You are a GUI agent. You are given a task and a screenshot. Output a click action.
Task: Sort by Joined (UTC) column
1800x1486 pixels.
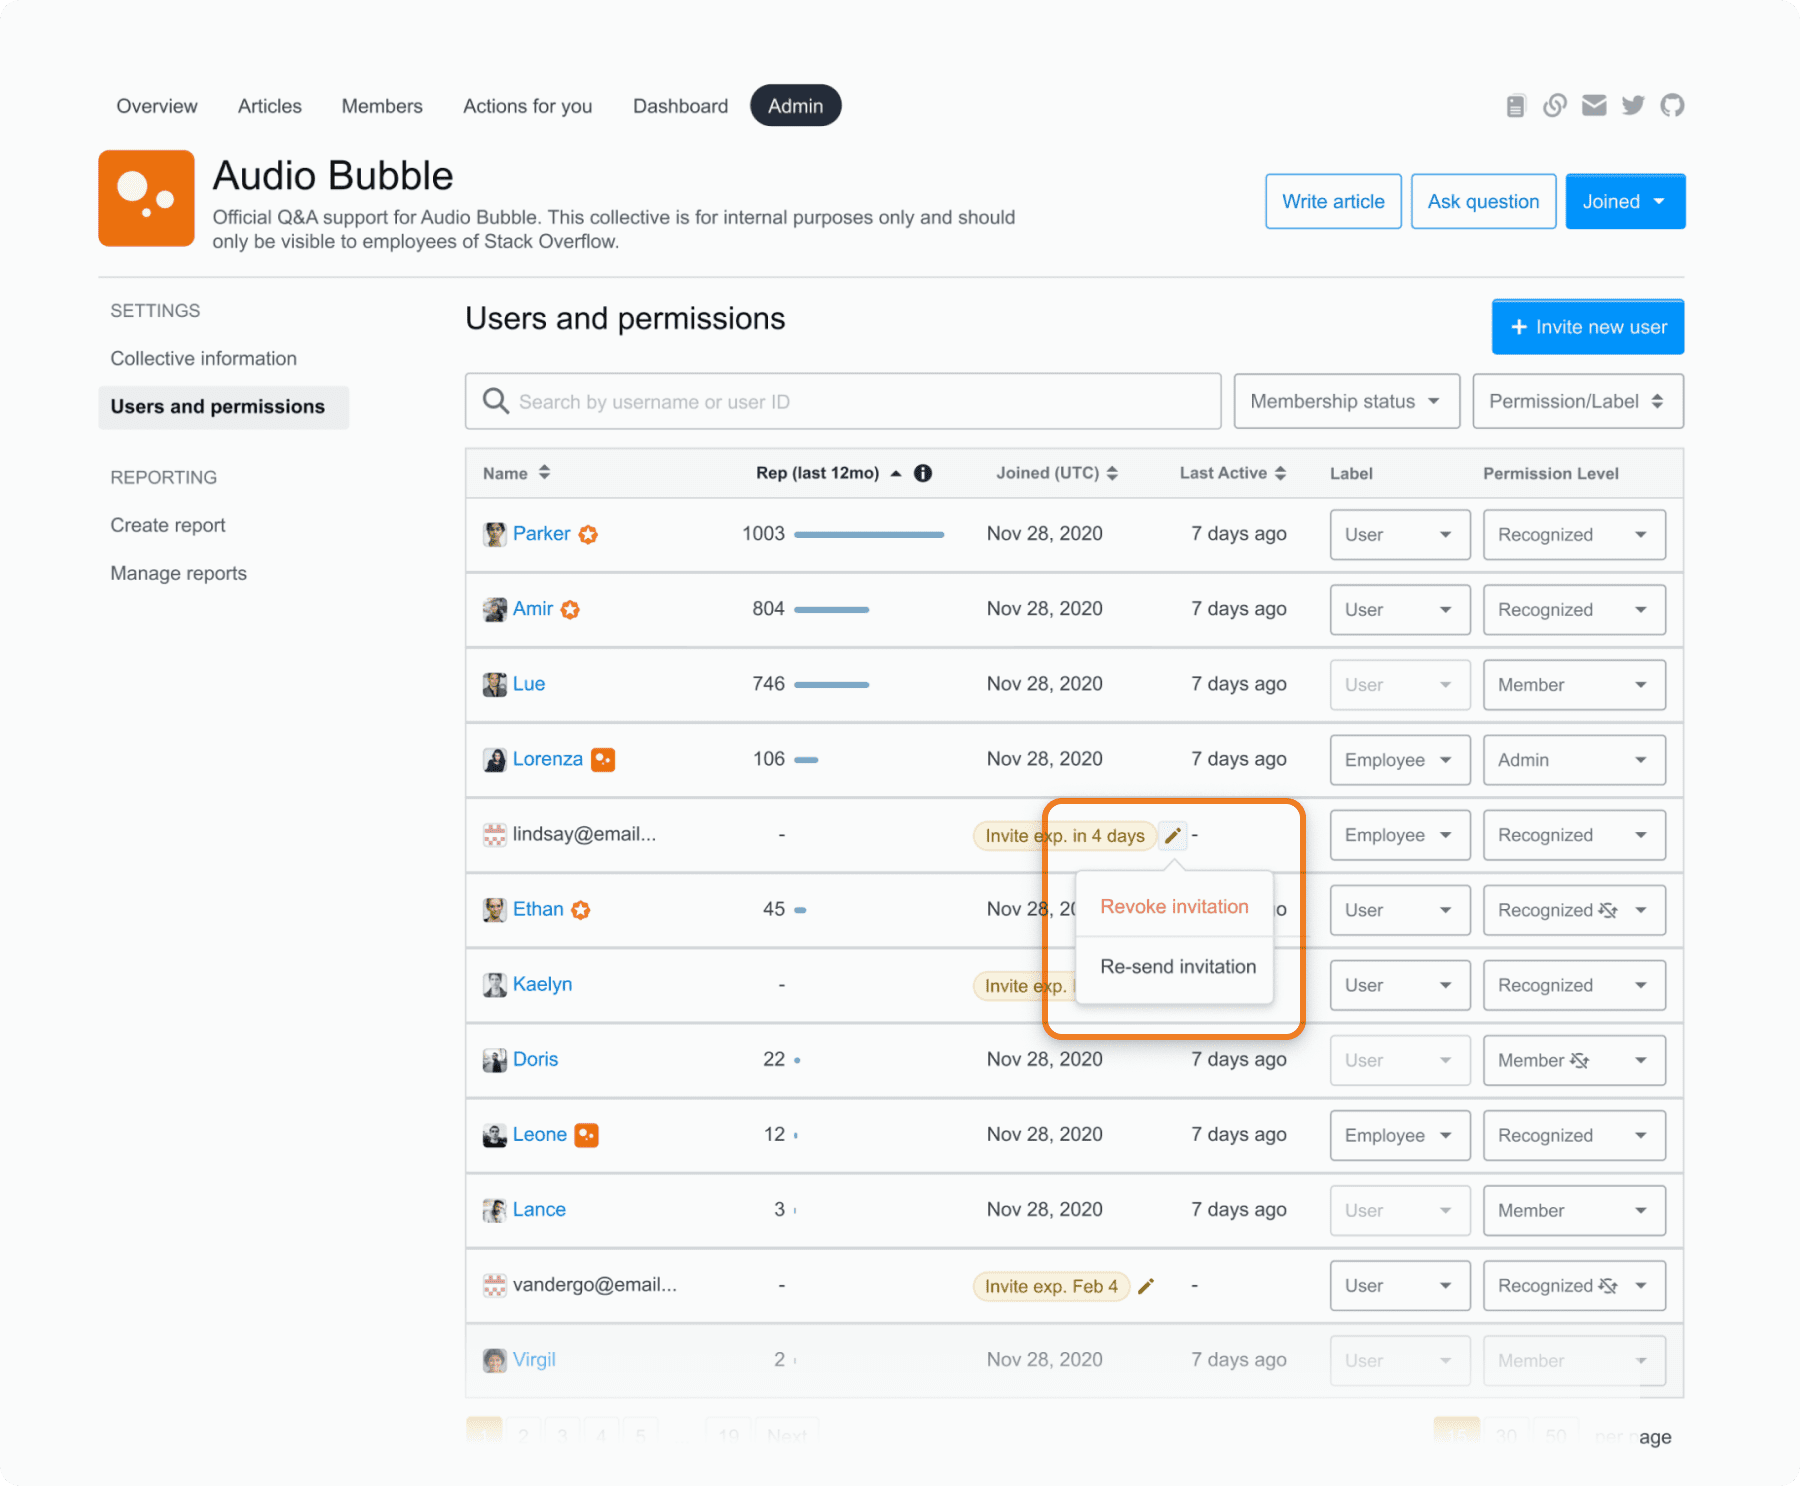point(1057,473)
